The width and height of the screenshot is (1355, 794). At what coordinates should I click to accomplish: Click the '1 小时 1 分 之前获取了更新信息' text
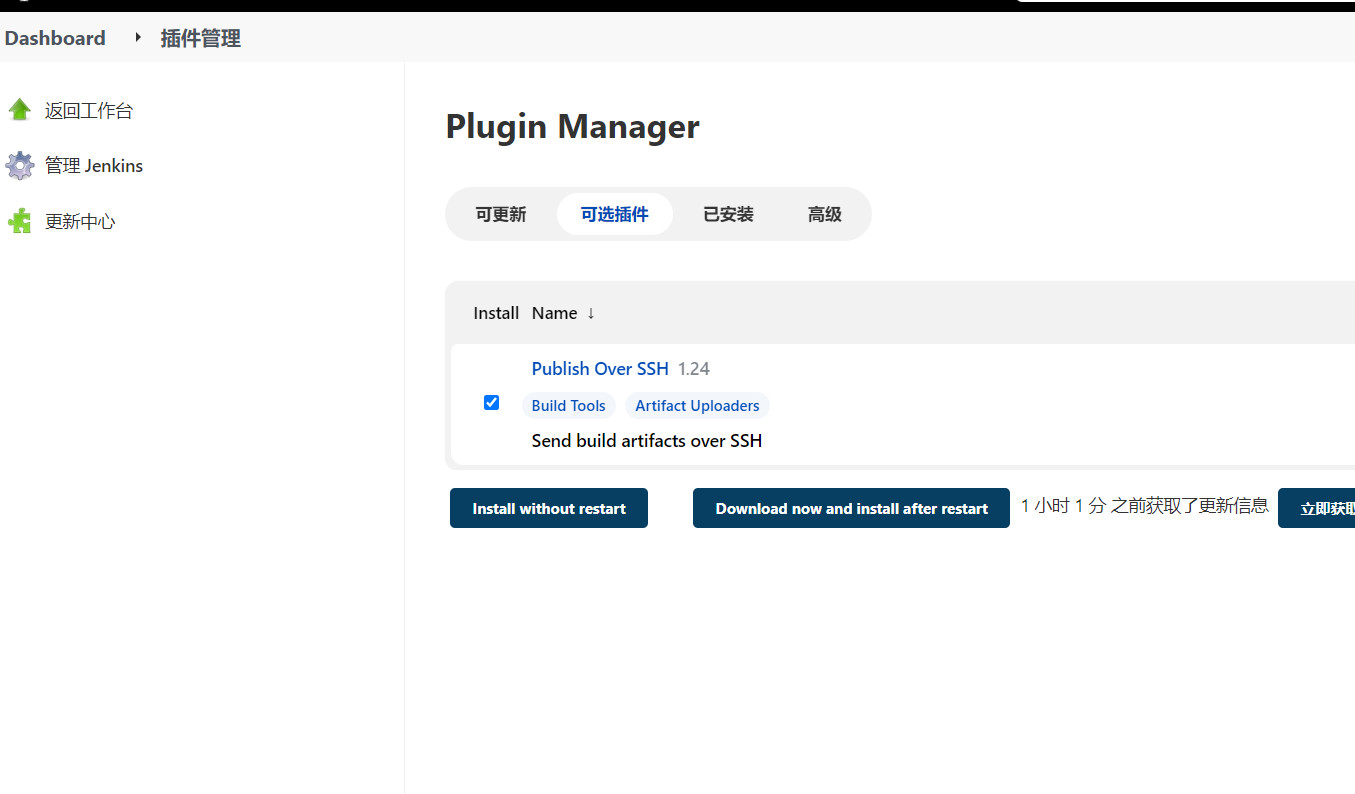pos(1145,506)
